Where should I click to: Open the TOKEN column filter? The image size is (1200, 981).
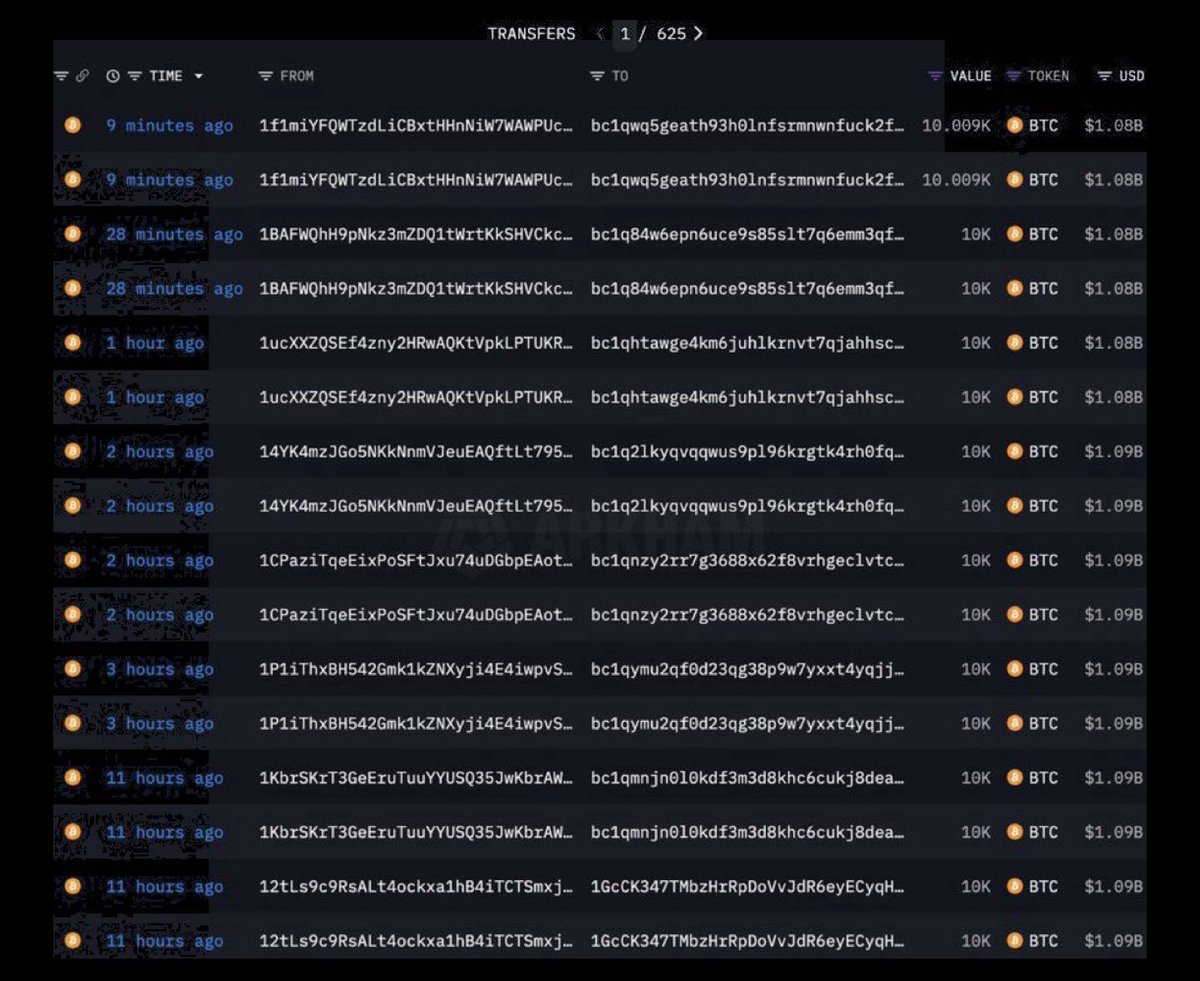(x=1013, y=76)
